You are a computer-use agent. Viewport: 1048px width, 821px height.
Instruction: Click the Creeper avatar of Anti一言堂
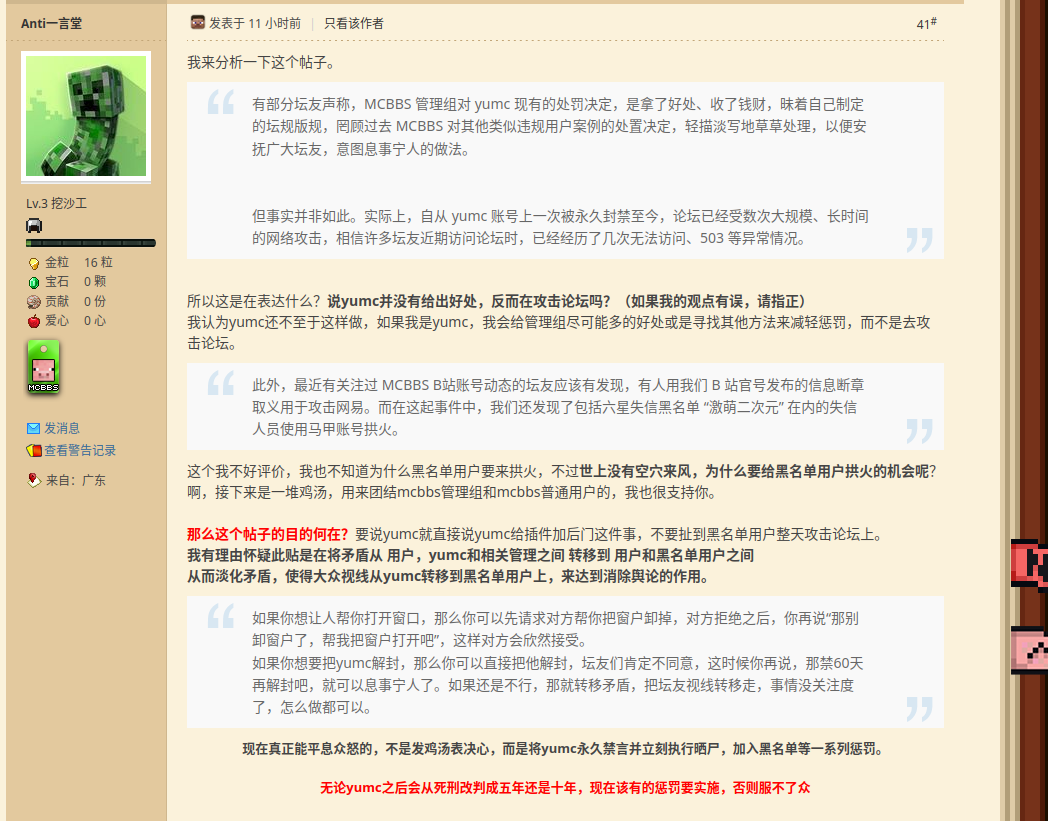[x=86, y=116]
